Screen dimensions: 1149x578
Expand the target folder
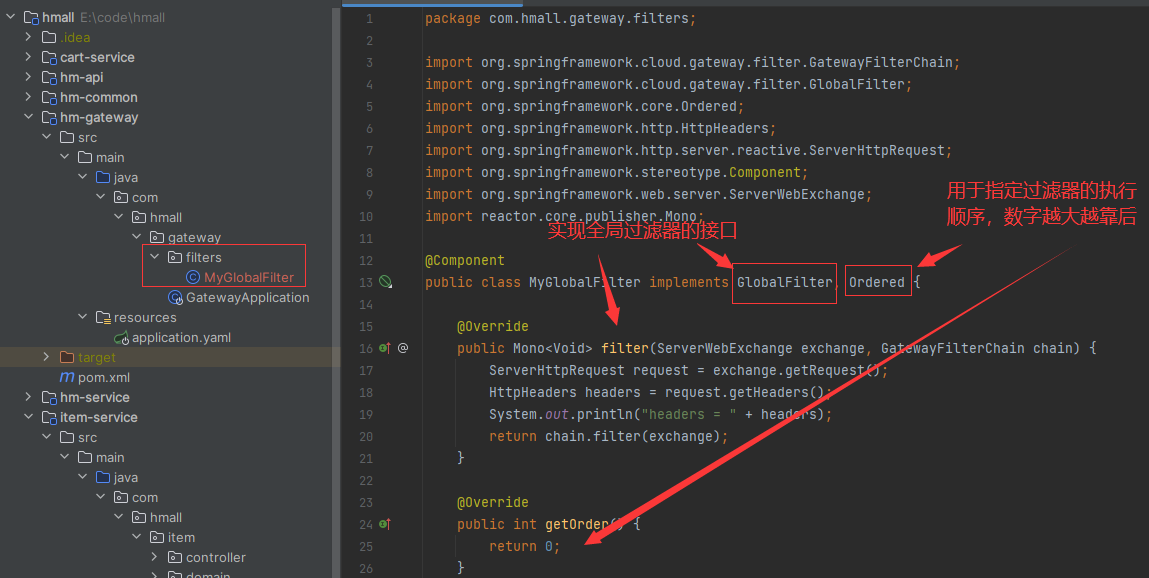[x=46, y=357]
